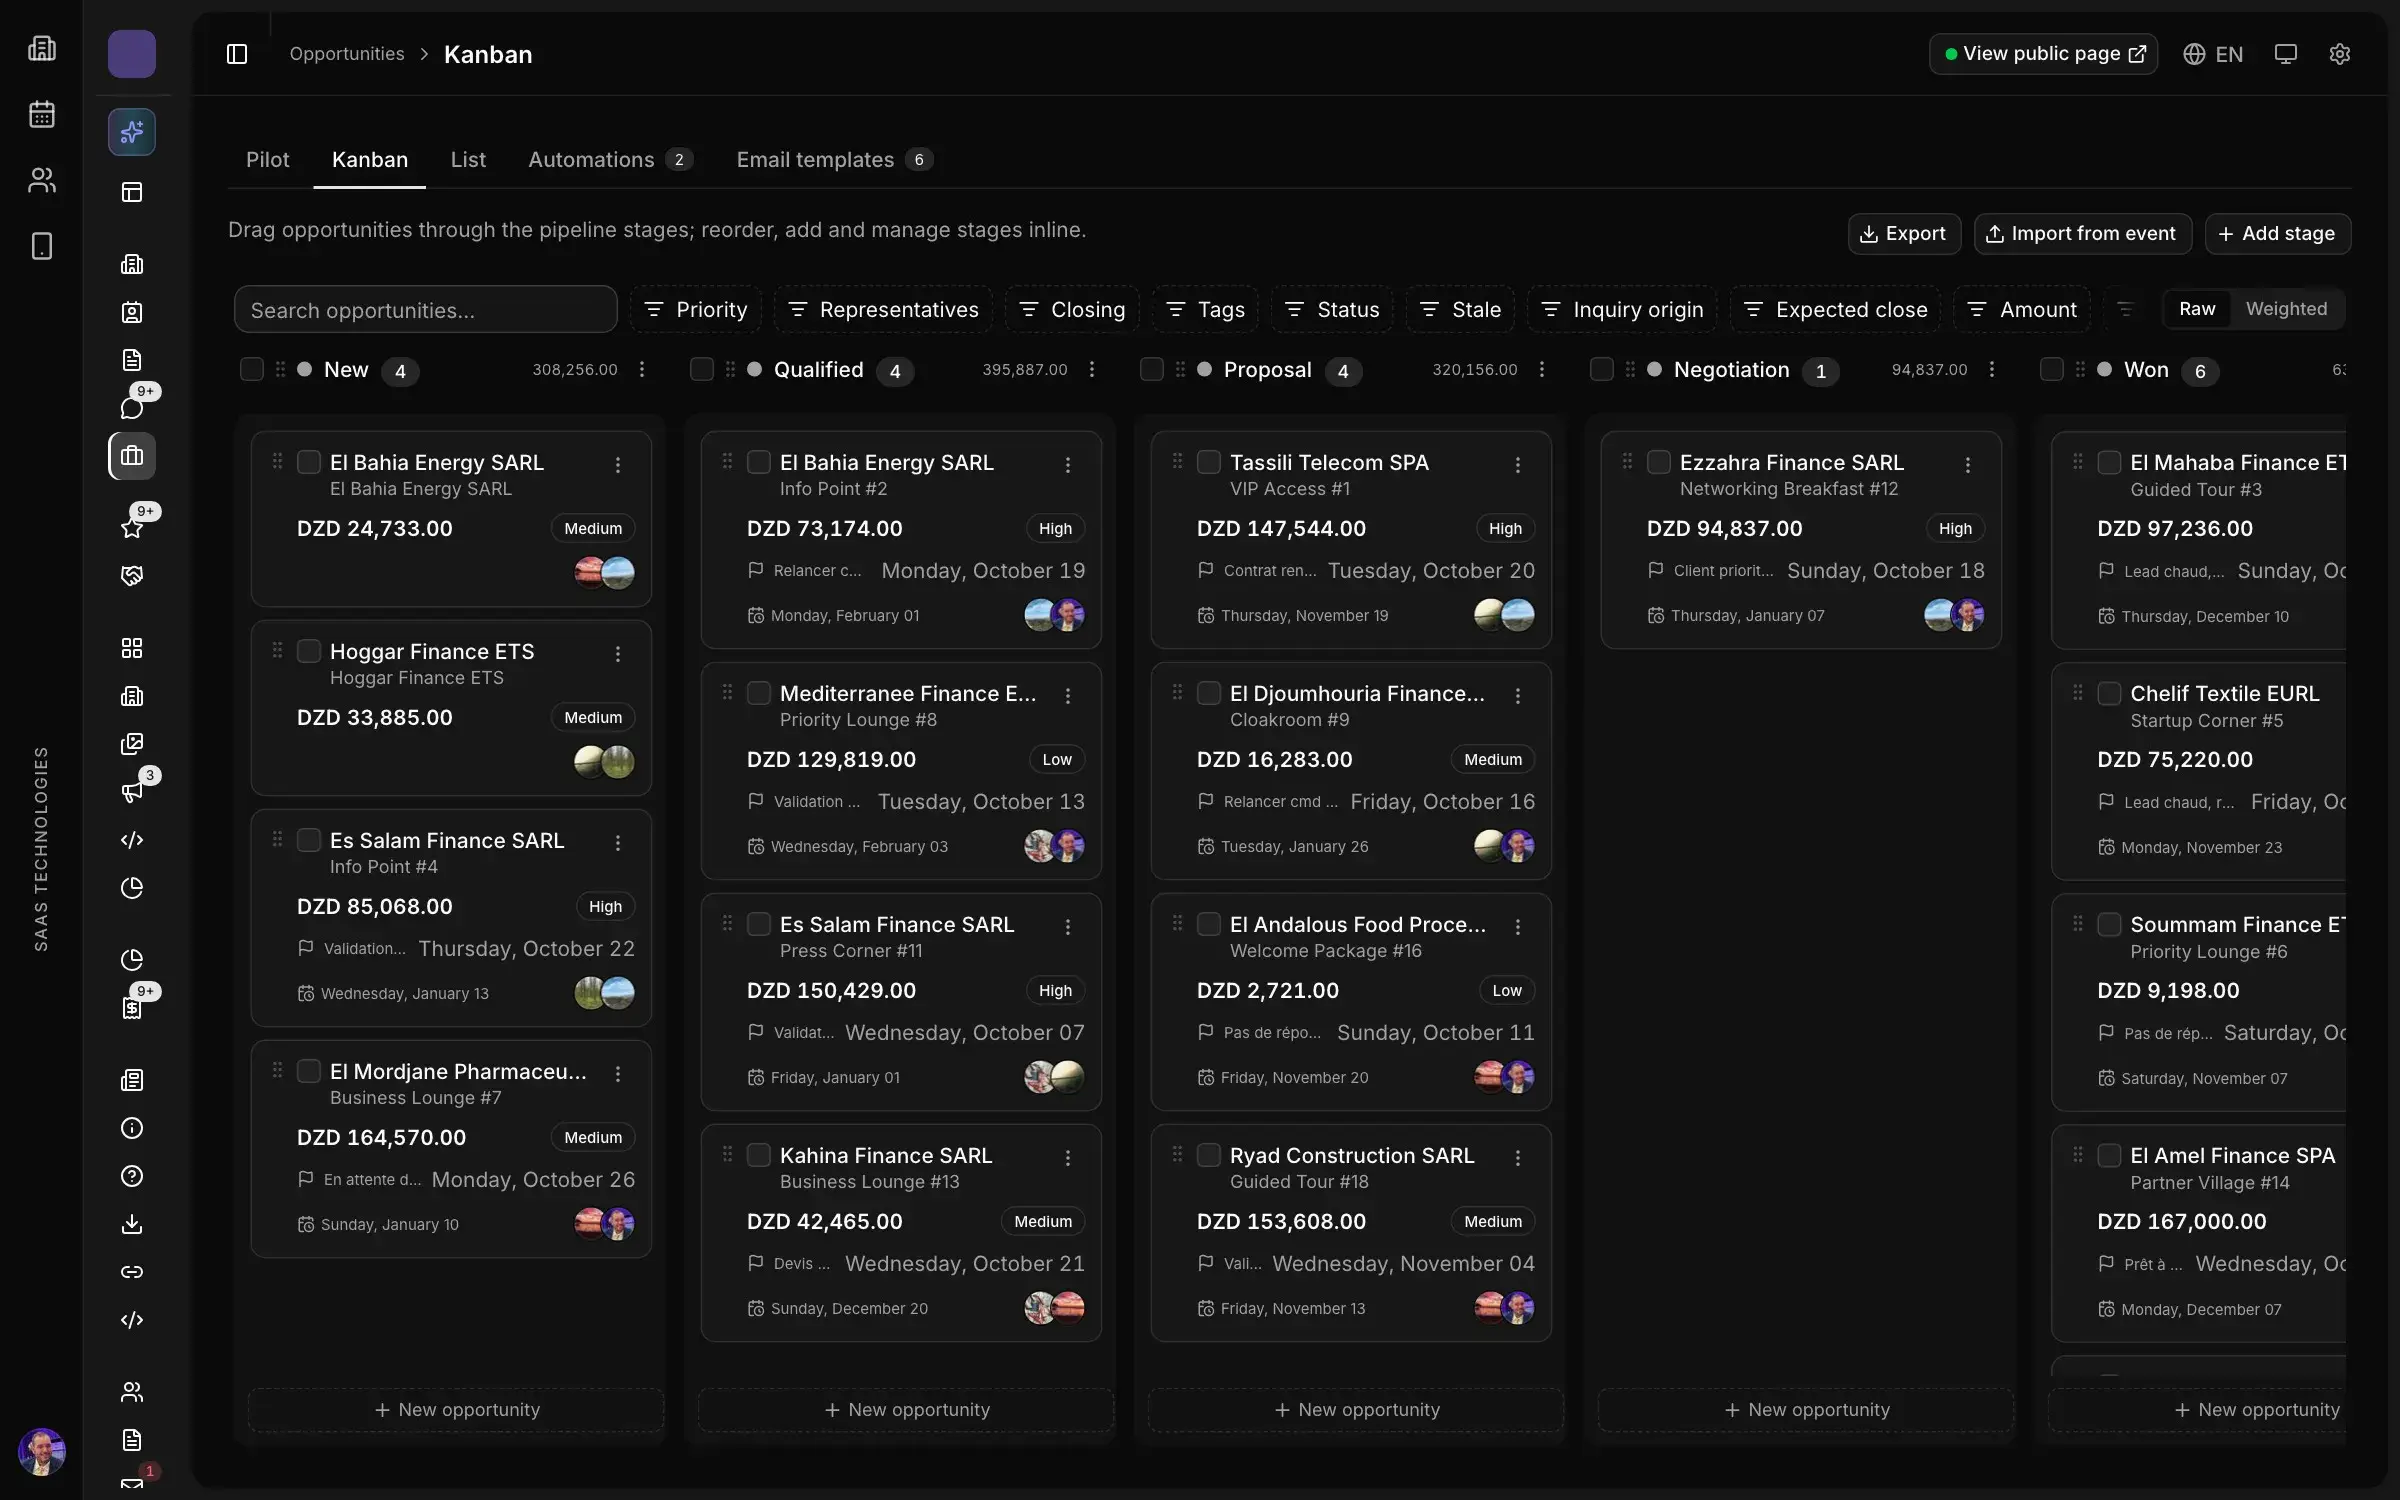The image size is (2400, 1500).
Task: Open the briefcase opportunities sidebar icon
Action: [132, 456]
